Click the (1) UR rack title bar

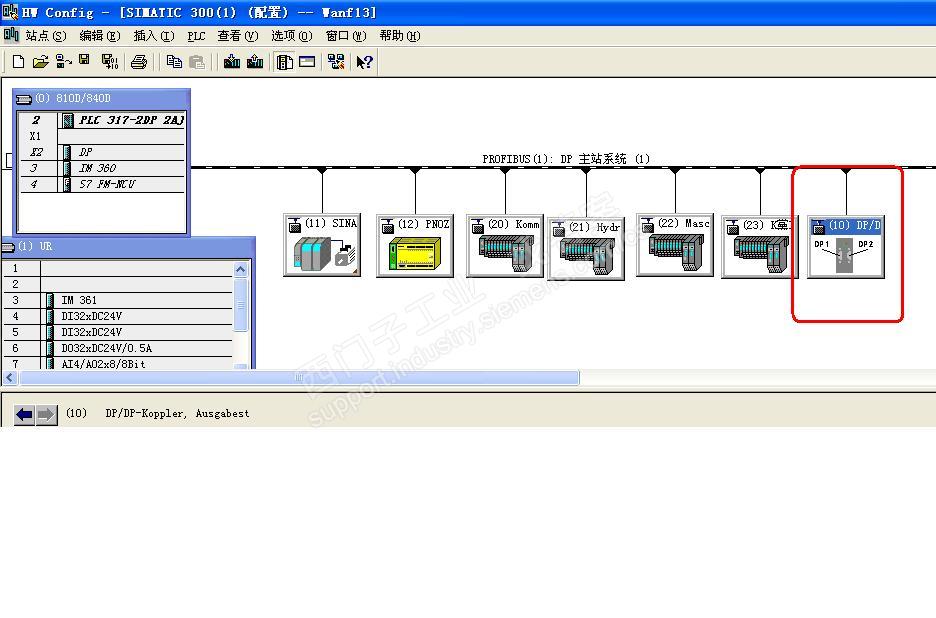[x=128, y=246]
